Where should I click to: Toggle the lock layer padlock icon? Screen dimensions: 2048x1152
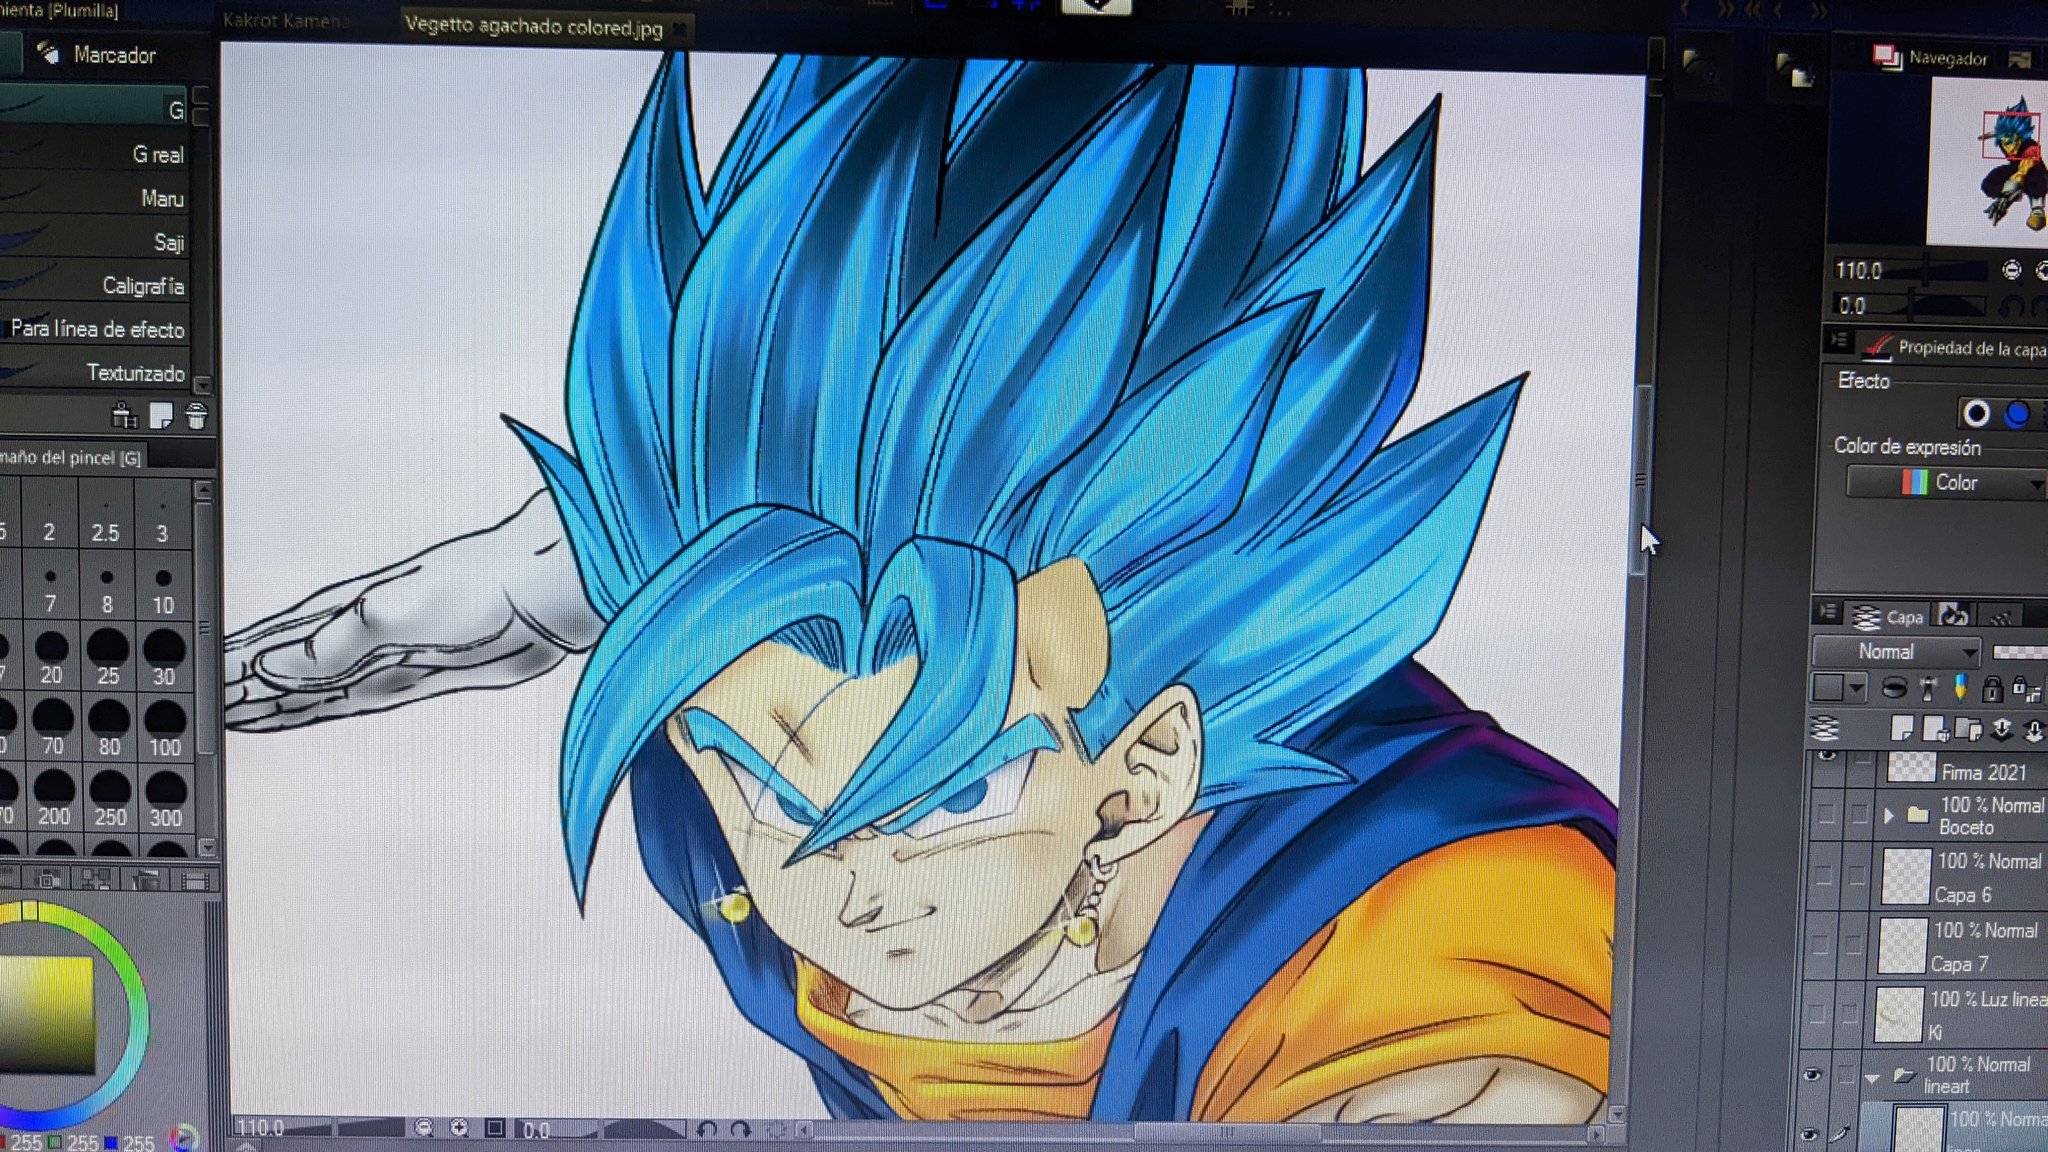coord(1992,688)
